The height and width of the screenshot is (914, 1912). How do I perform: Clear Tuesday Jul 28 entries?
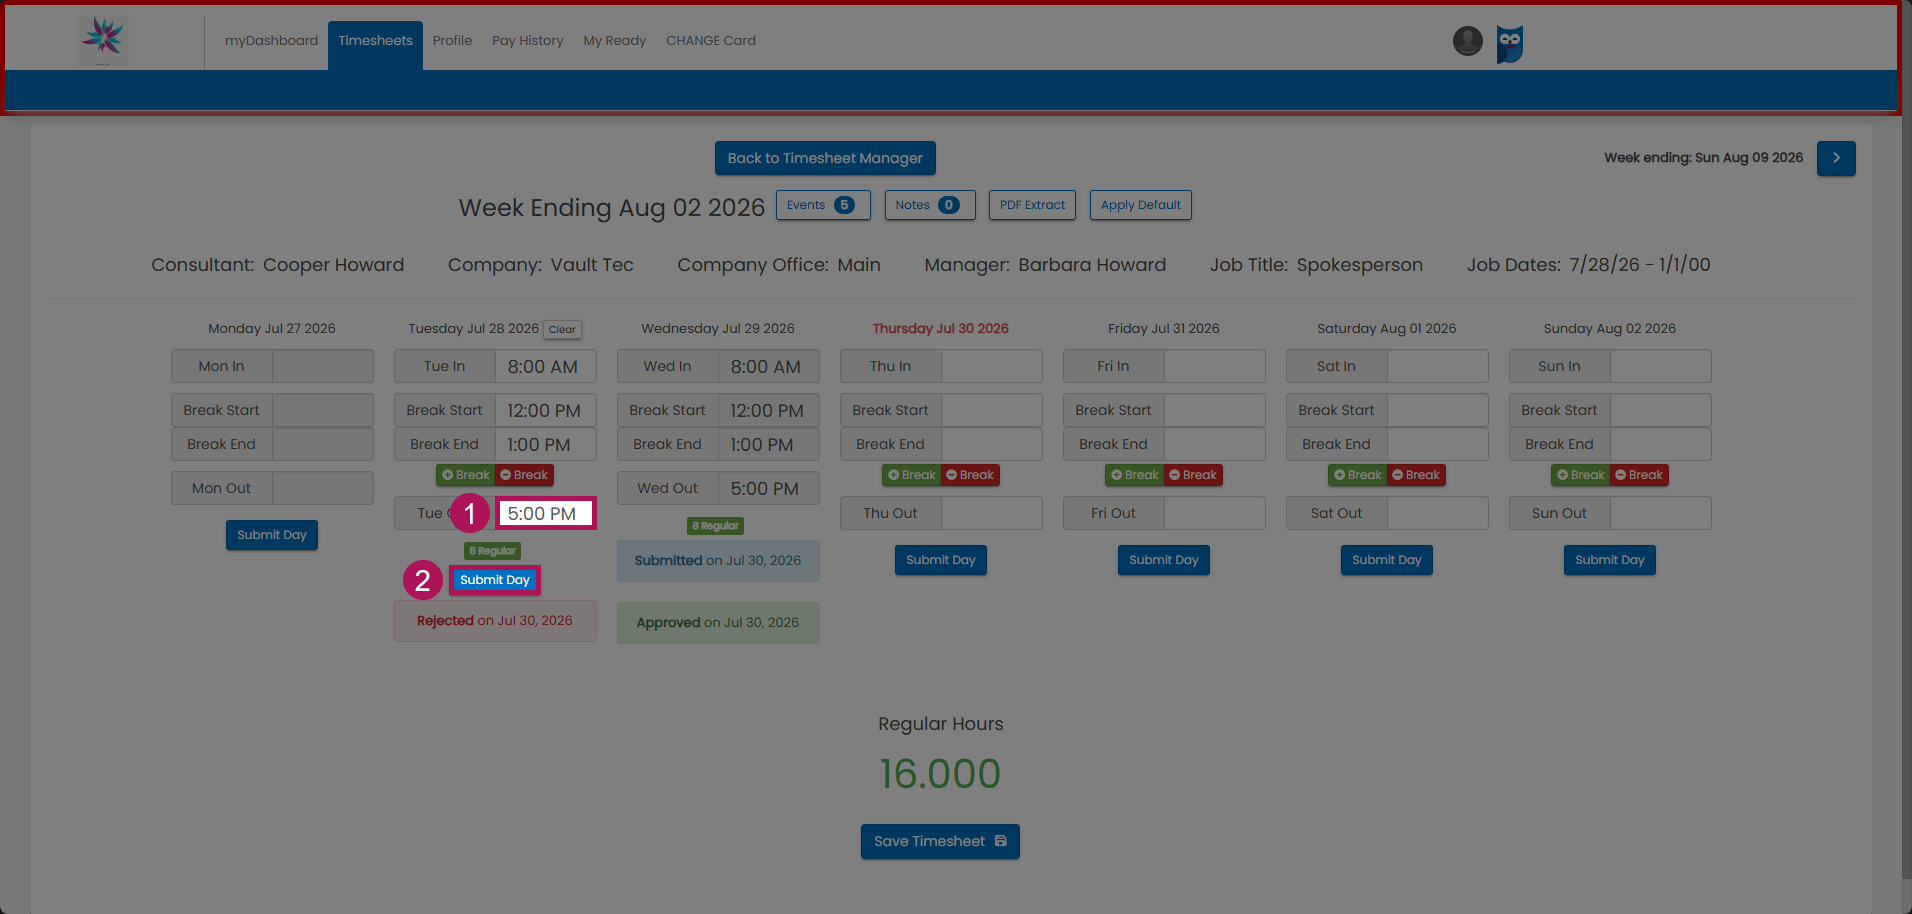pyautogui.click(x=562, y=329)
